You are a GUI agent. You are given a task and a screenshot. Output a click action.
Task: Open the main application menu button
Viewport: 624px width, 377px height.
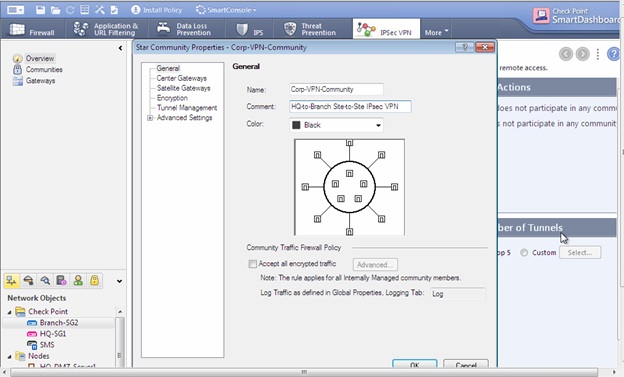pos(16,10)
